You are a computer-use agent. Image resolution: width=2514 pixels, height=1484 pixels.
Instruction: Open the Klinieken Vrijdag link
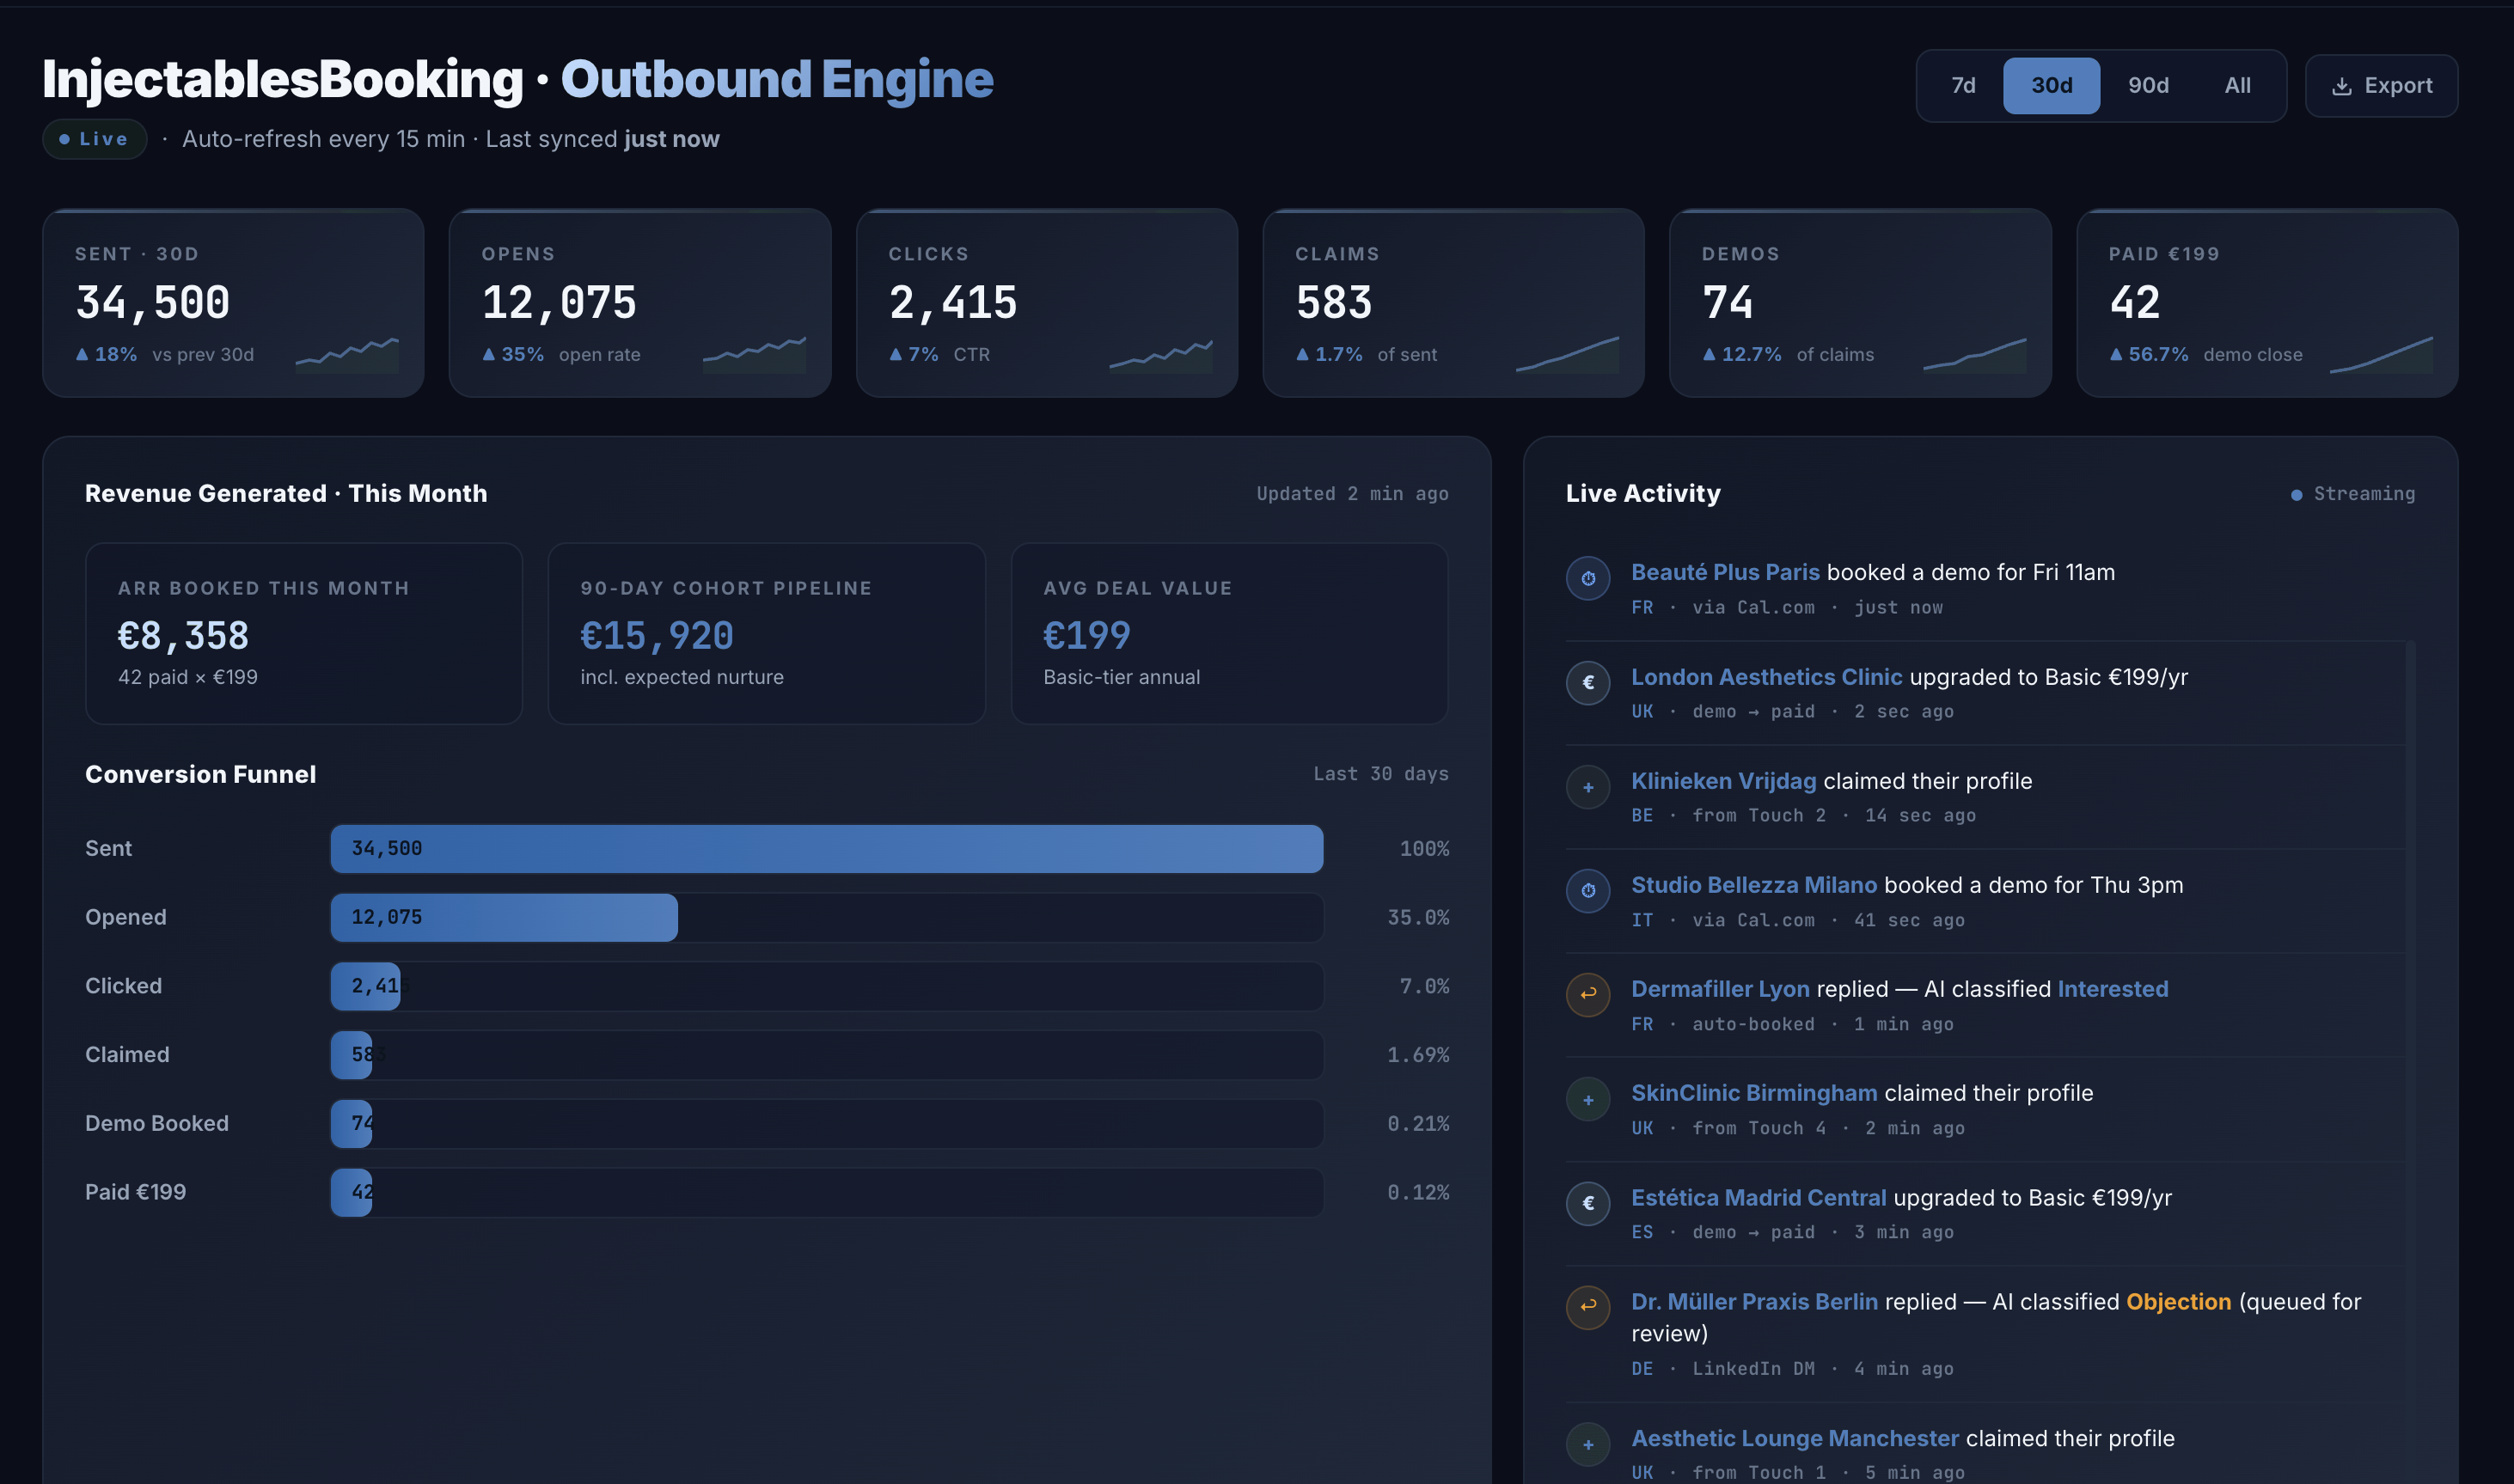tap(1723, 781)
